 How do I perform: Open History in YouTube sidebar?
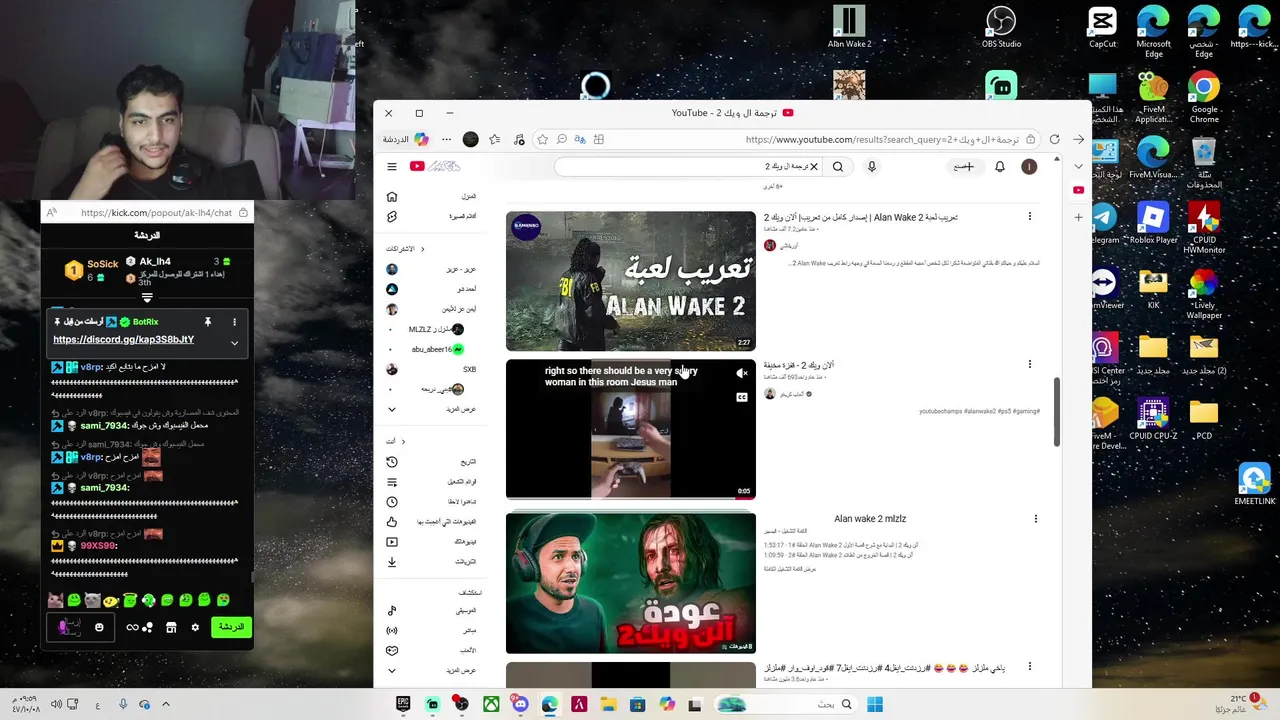tap(432, 462)
